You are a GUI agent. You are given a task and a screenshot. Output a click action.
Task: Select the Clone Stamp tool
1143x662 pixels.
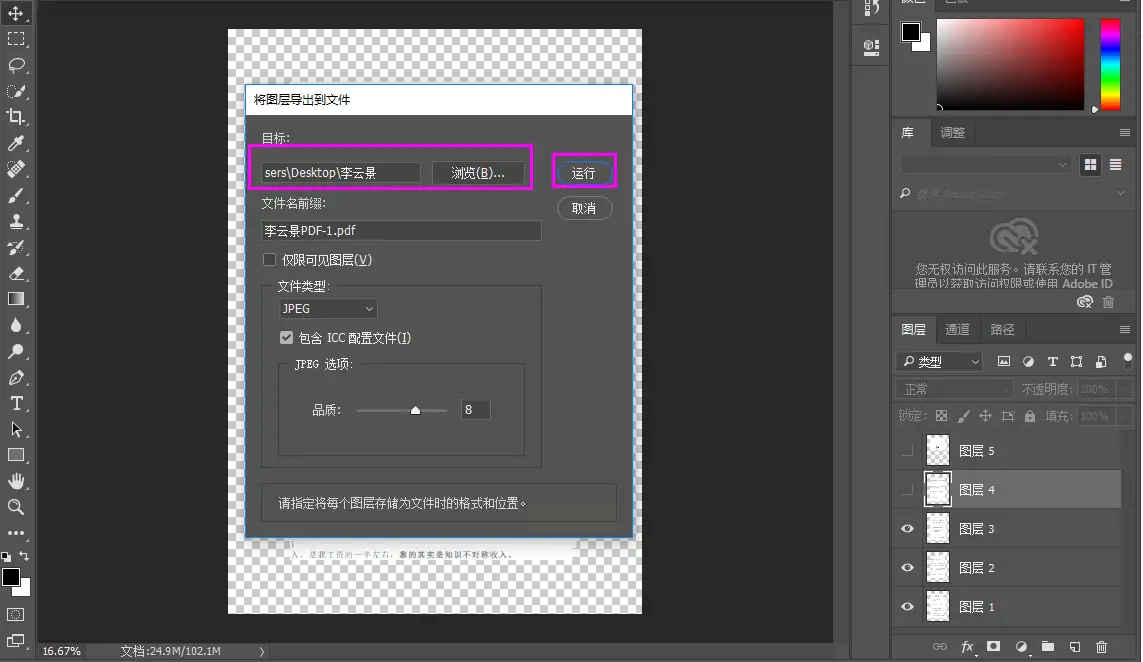click(16, 221)
